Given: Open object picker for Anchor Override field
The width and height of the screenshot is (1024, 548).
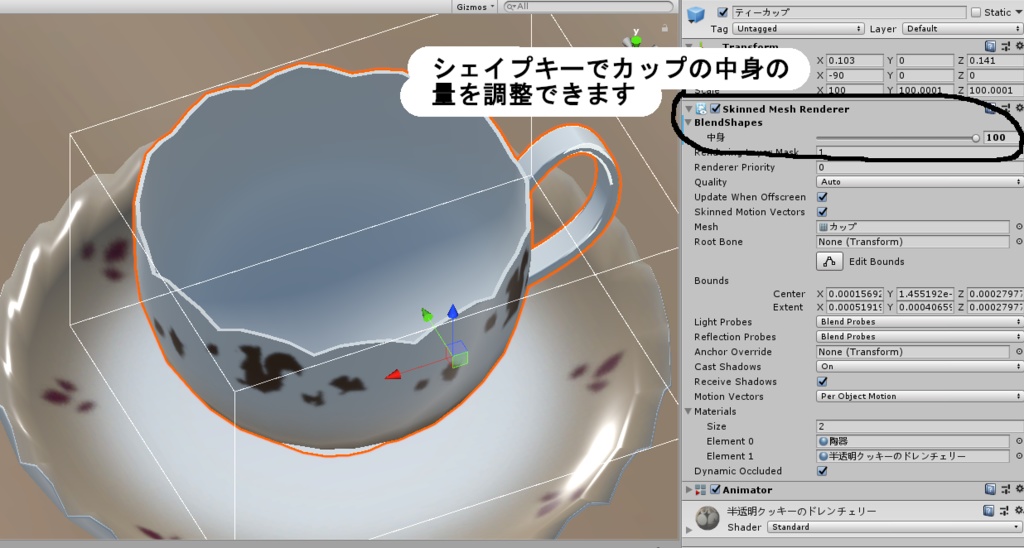Looking at the screenshot, I should pos(1018,351).
